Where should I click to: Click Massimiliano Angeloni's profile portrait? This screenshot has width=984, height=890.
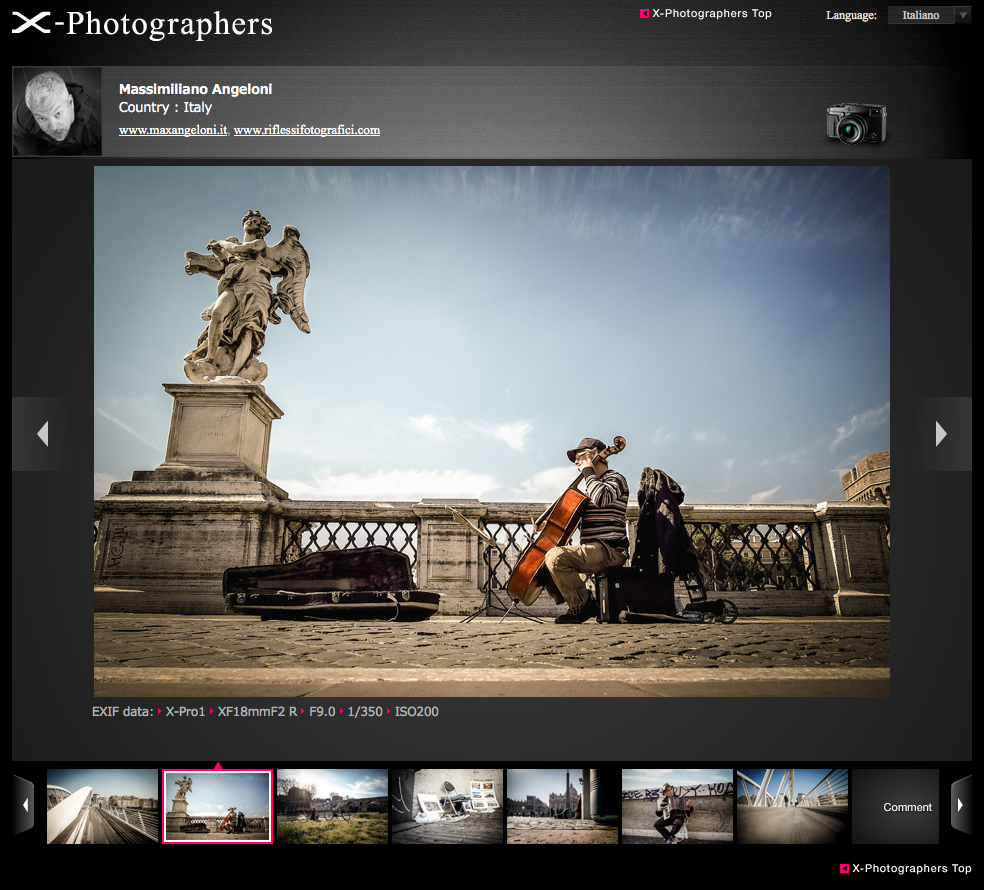(57, 111)
